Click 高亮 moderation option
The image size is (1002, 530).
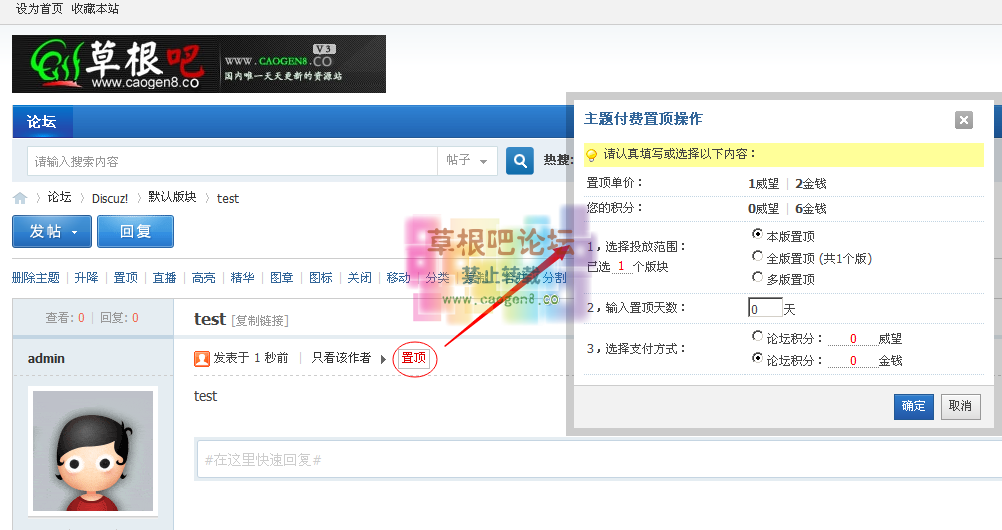203,277
